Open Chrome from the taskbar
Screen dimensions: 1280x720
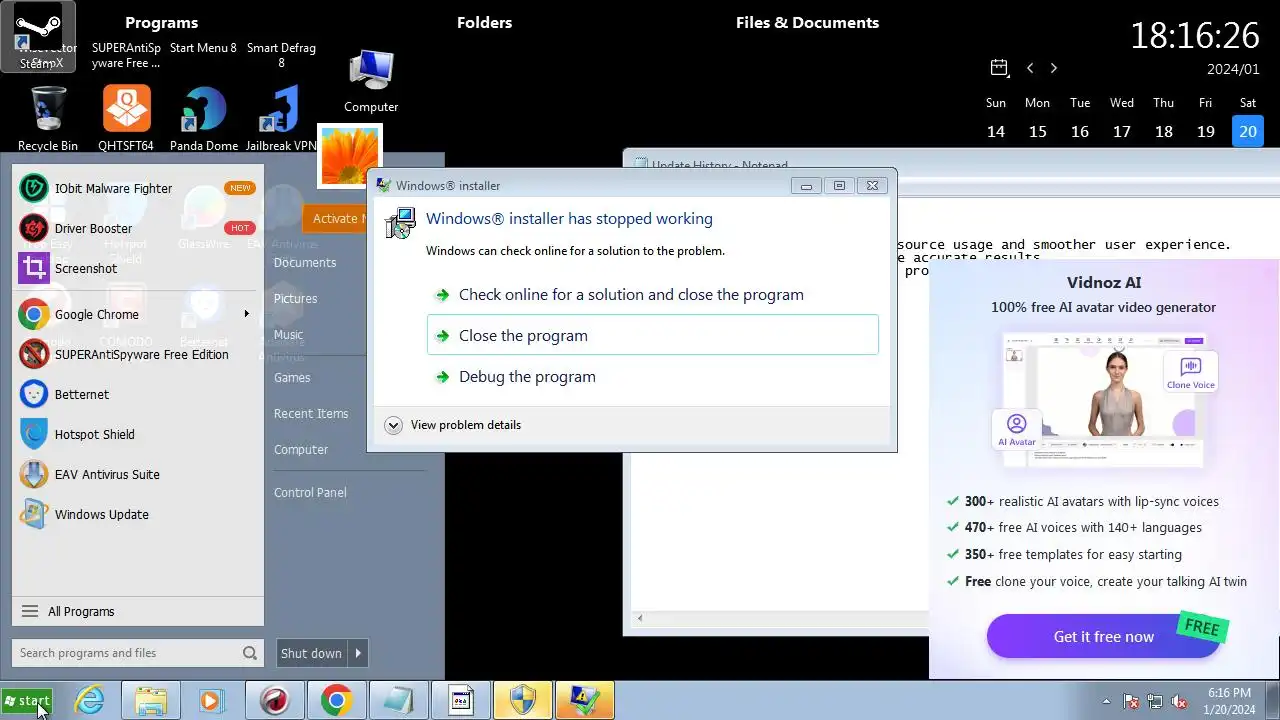pyautogui.click(x=336, y=701)
